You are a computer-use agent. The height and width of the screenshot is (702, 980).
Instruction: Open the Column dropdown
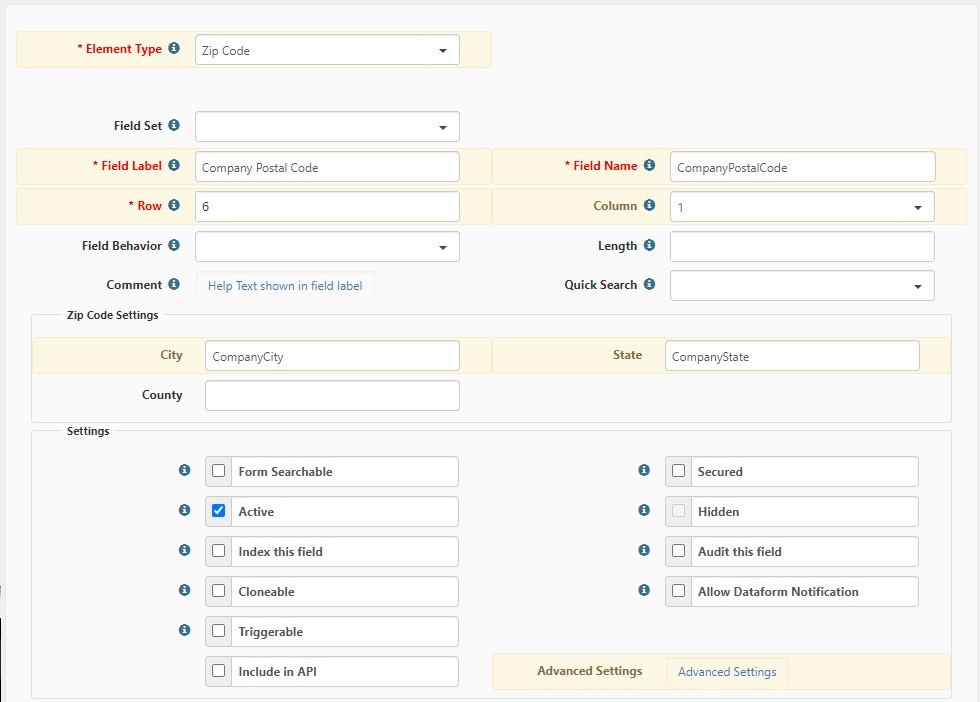tap(802, 207)
